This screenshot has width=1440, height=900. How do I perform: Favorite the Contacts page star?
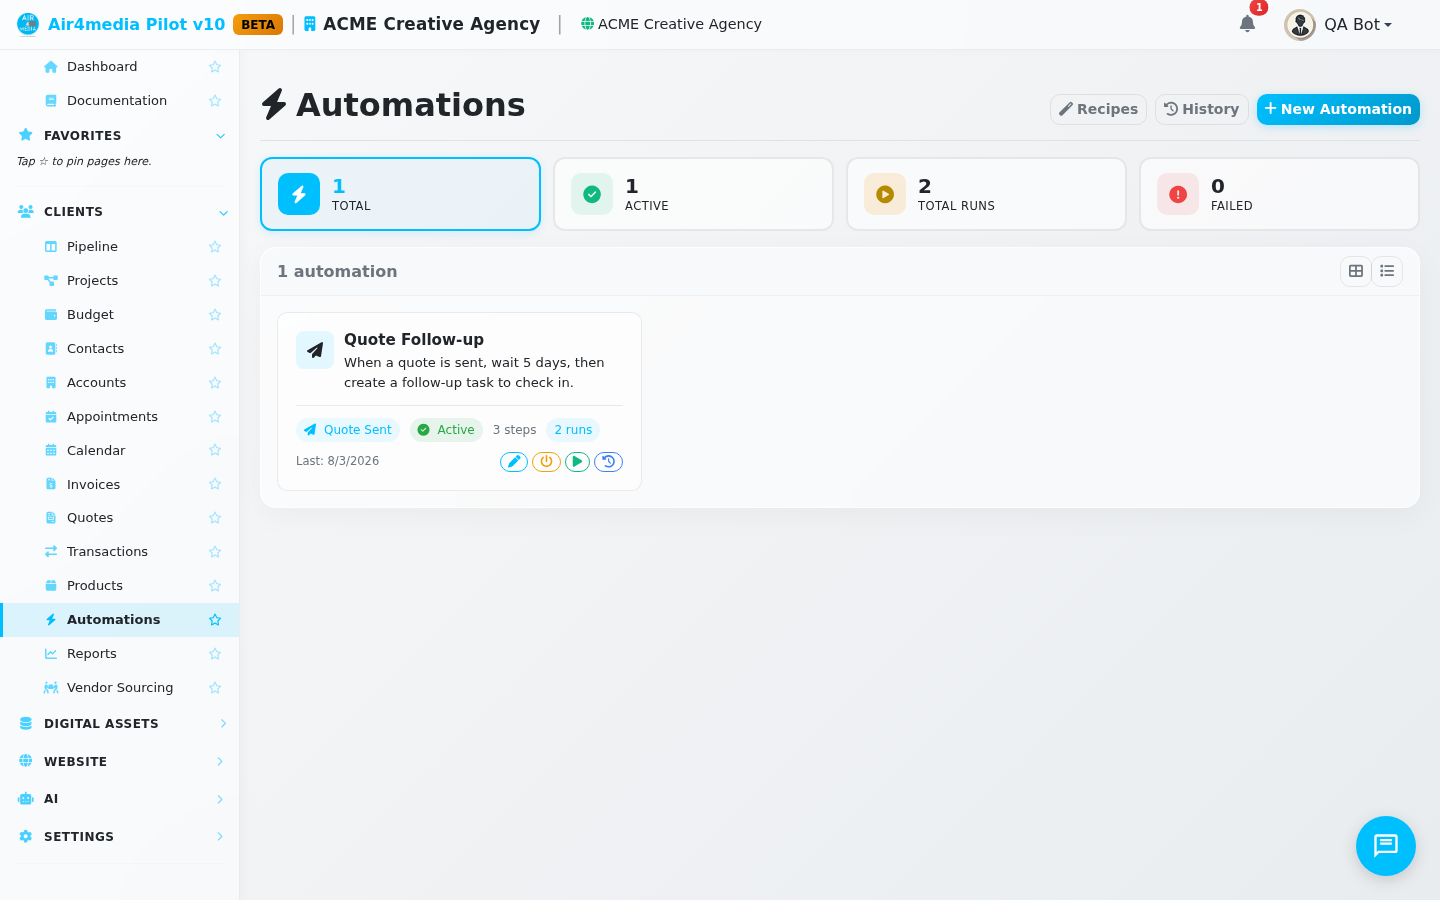pos(215,349)
